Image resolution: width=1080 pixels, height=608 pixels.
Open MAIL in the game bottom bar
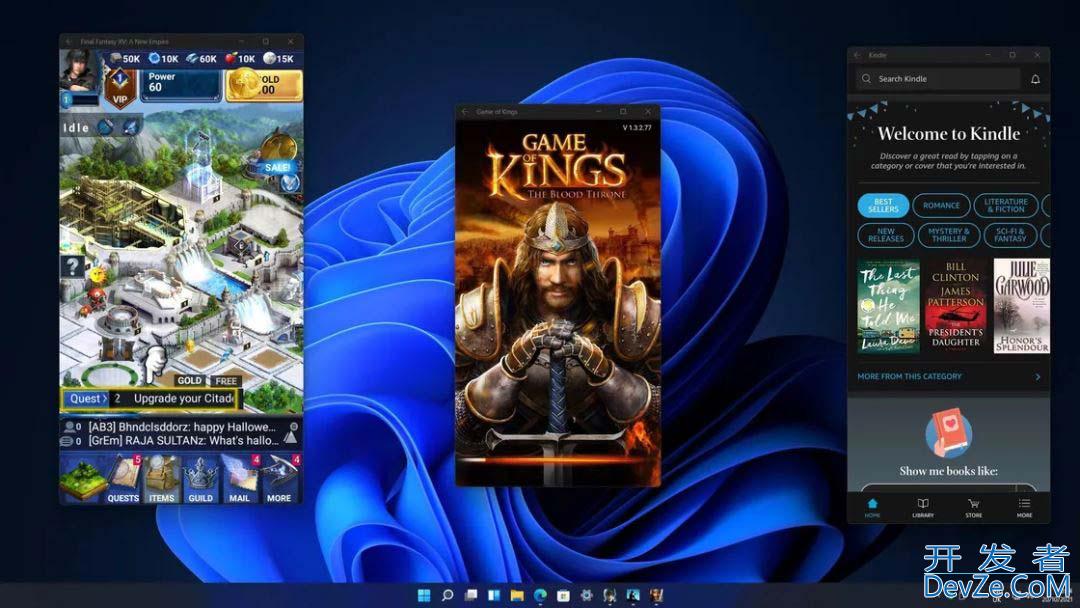point(239,479)
